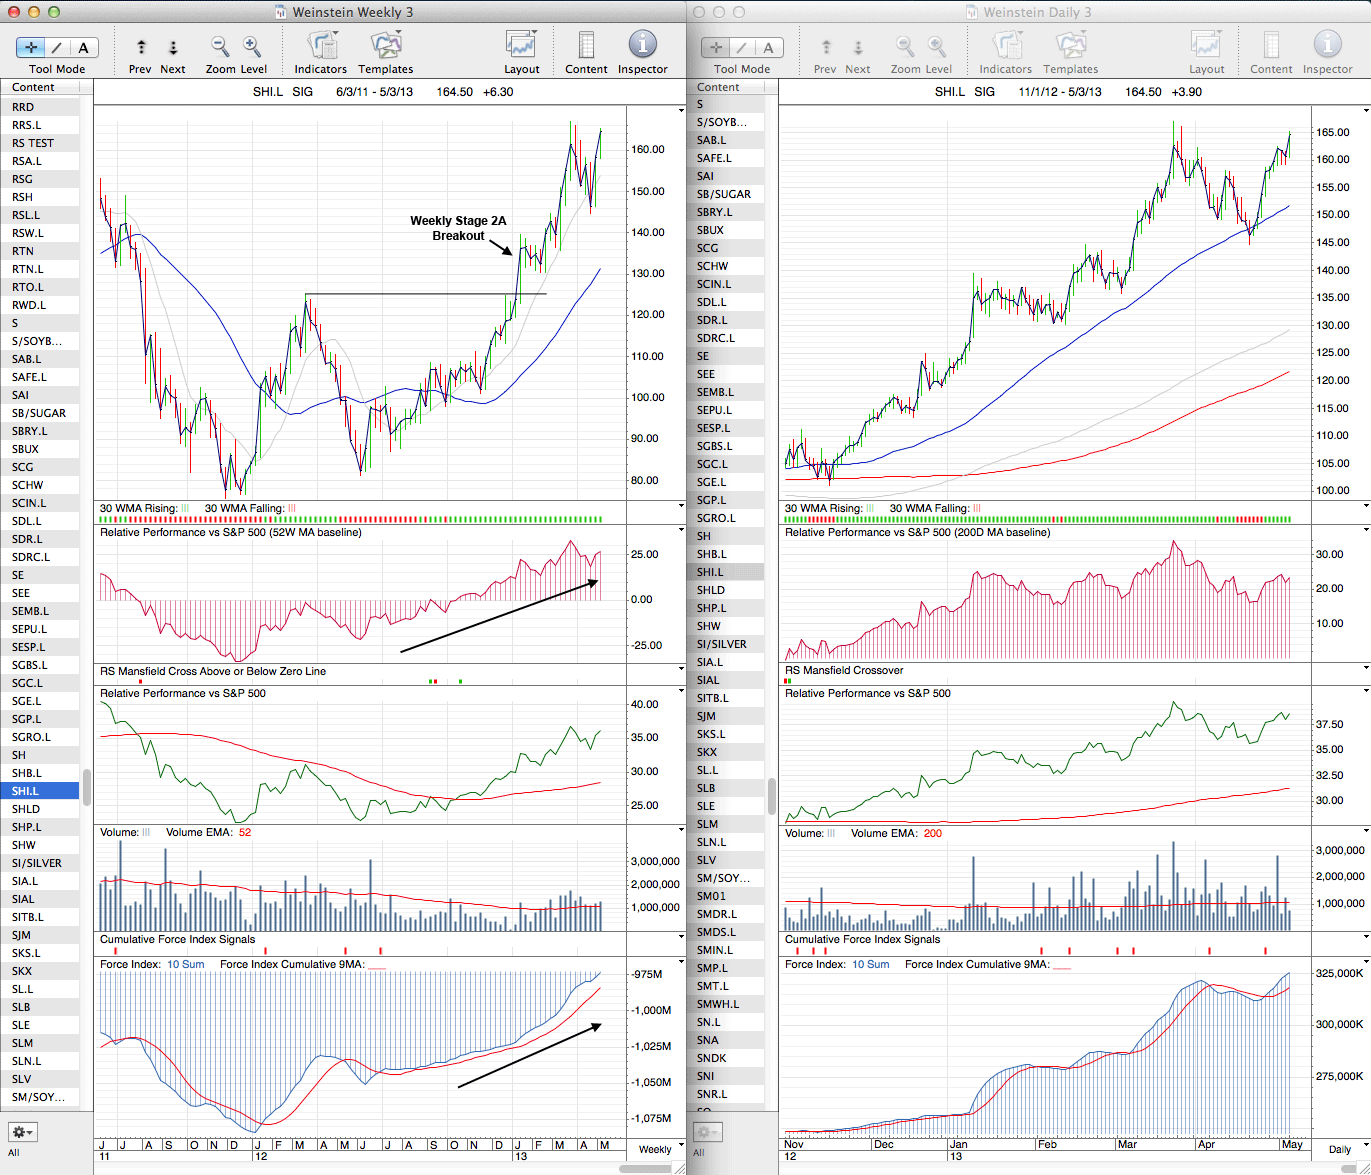Open gear menu below Weekly content list

(22, 1132)
